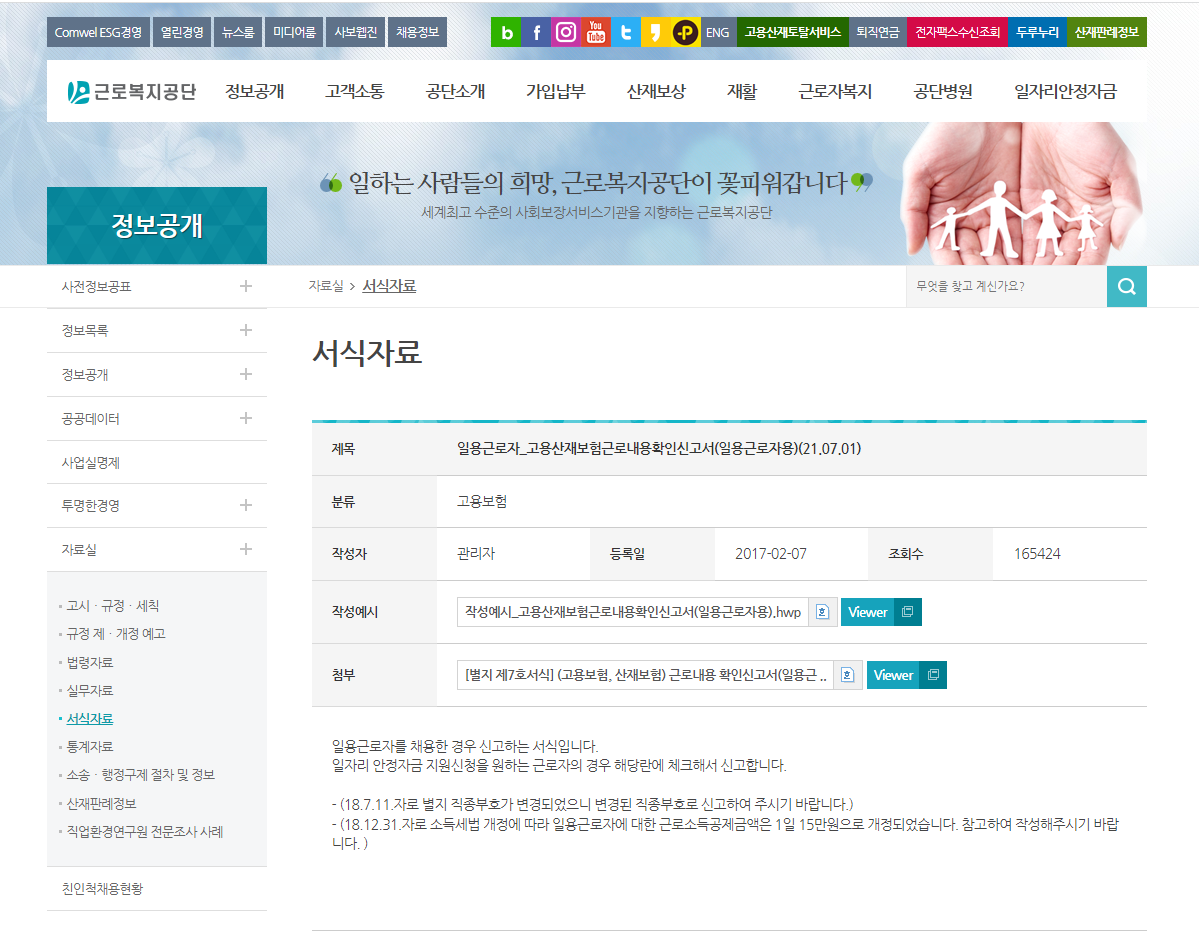The height and width of the screenshot is (945, 1199).
Task: Open 두루누리 link
Action: (x=1037, y=32)
